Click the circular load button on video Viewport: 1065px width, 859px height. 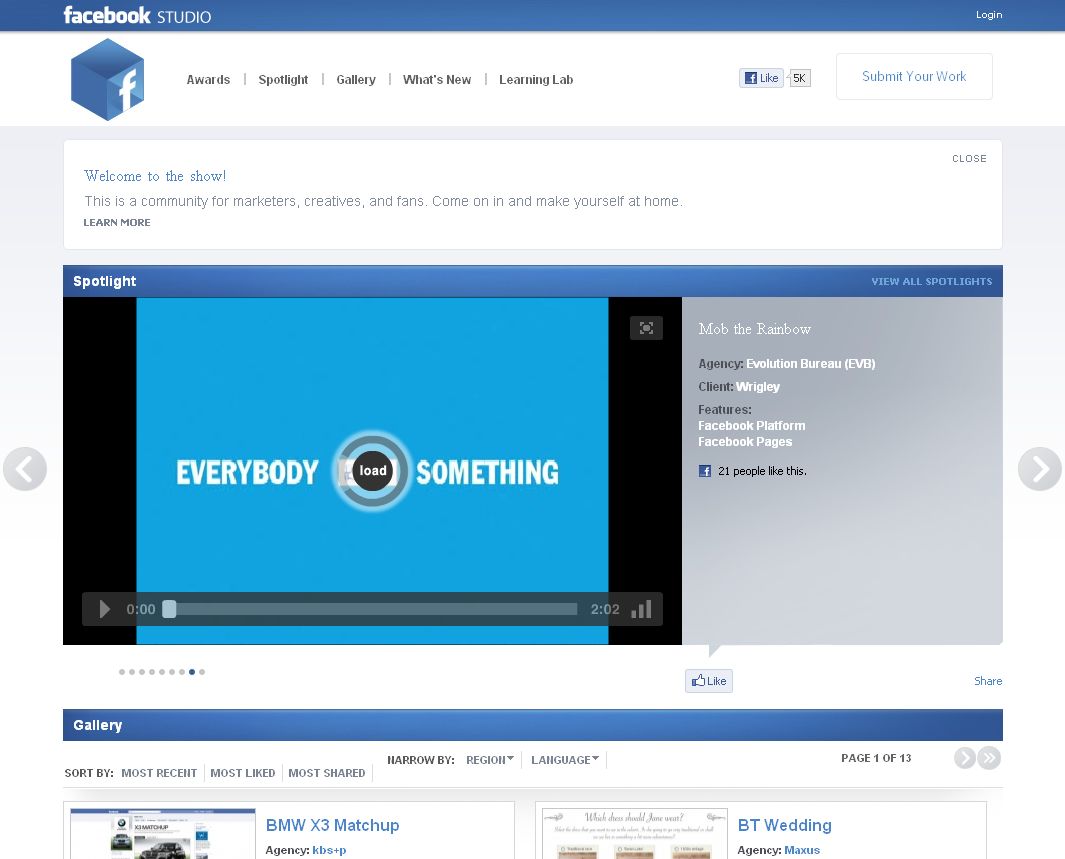coord(372,471)
